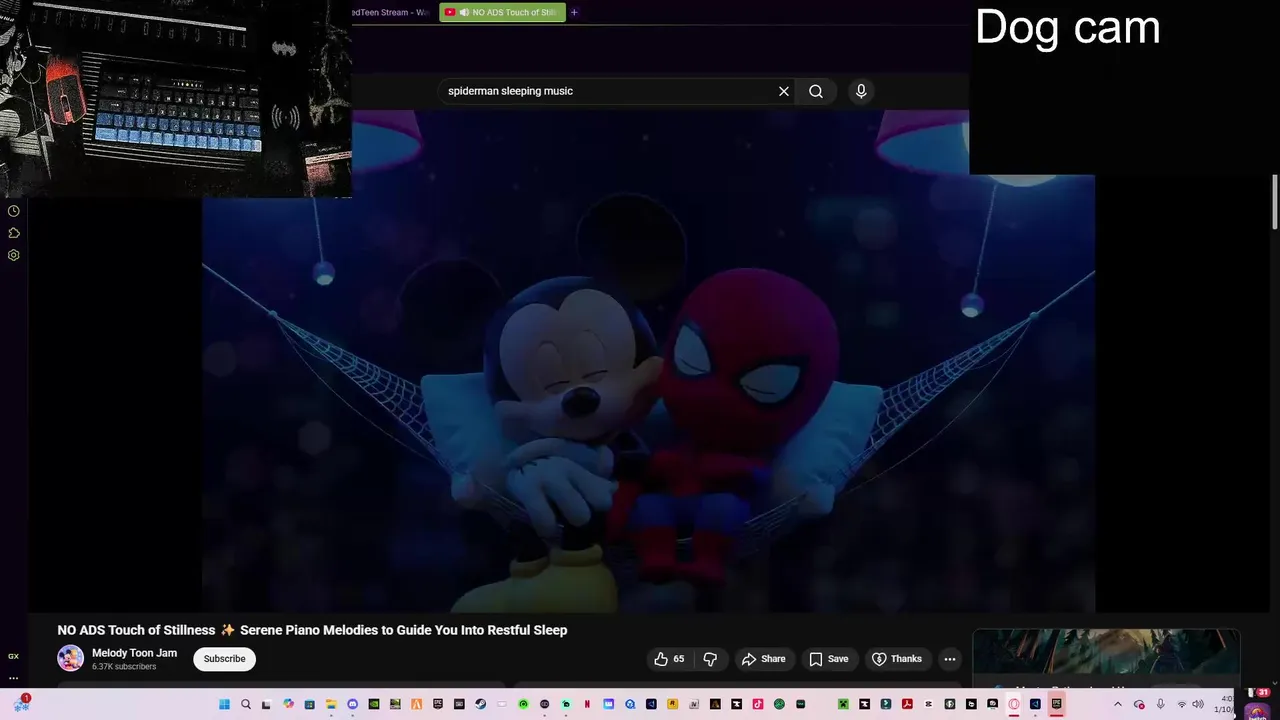
Task: Click the 6.37K subscribers text
Action: point(124,667)
